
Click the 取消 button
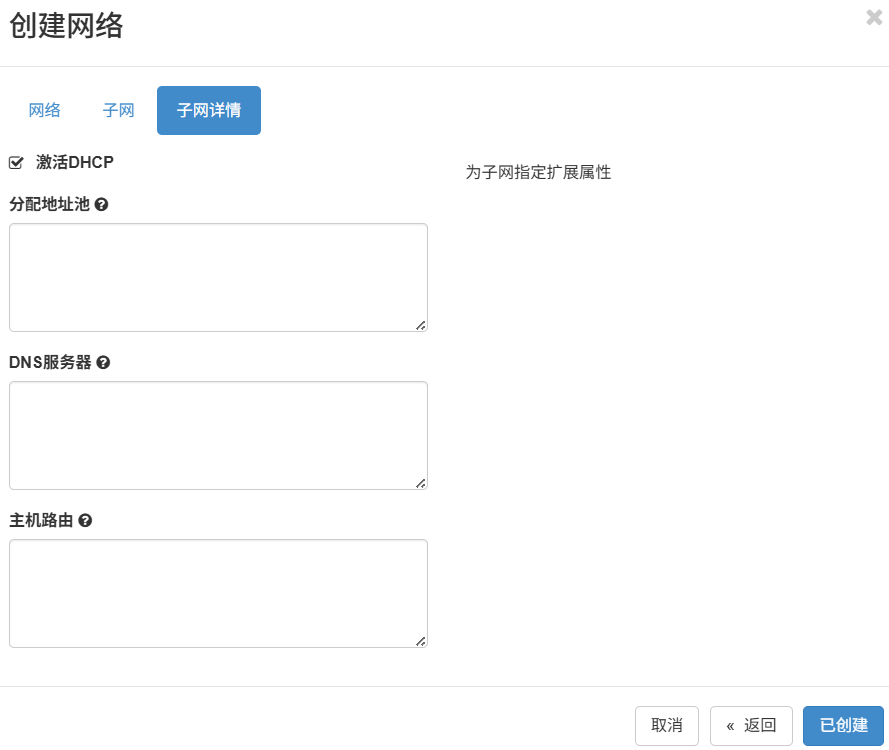point(667,725)
